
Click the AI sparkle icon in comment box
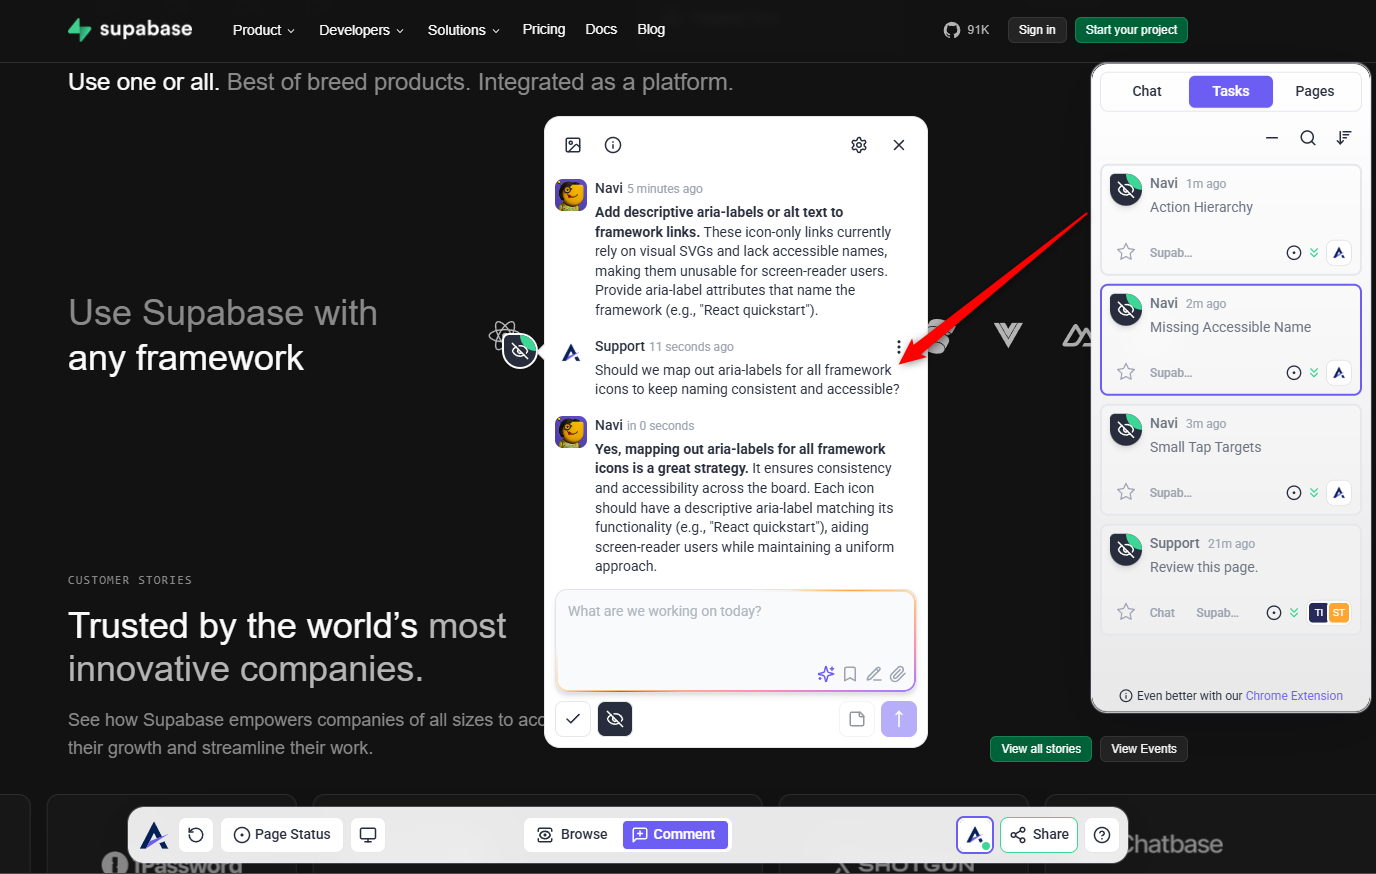pyautogui.click(x=825, y=674)
